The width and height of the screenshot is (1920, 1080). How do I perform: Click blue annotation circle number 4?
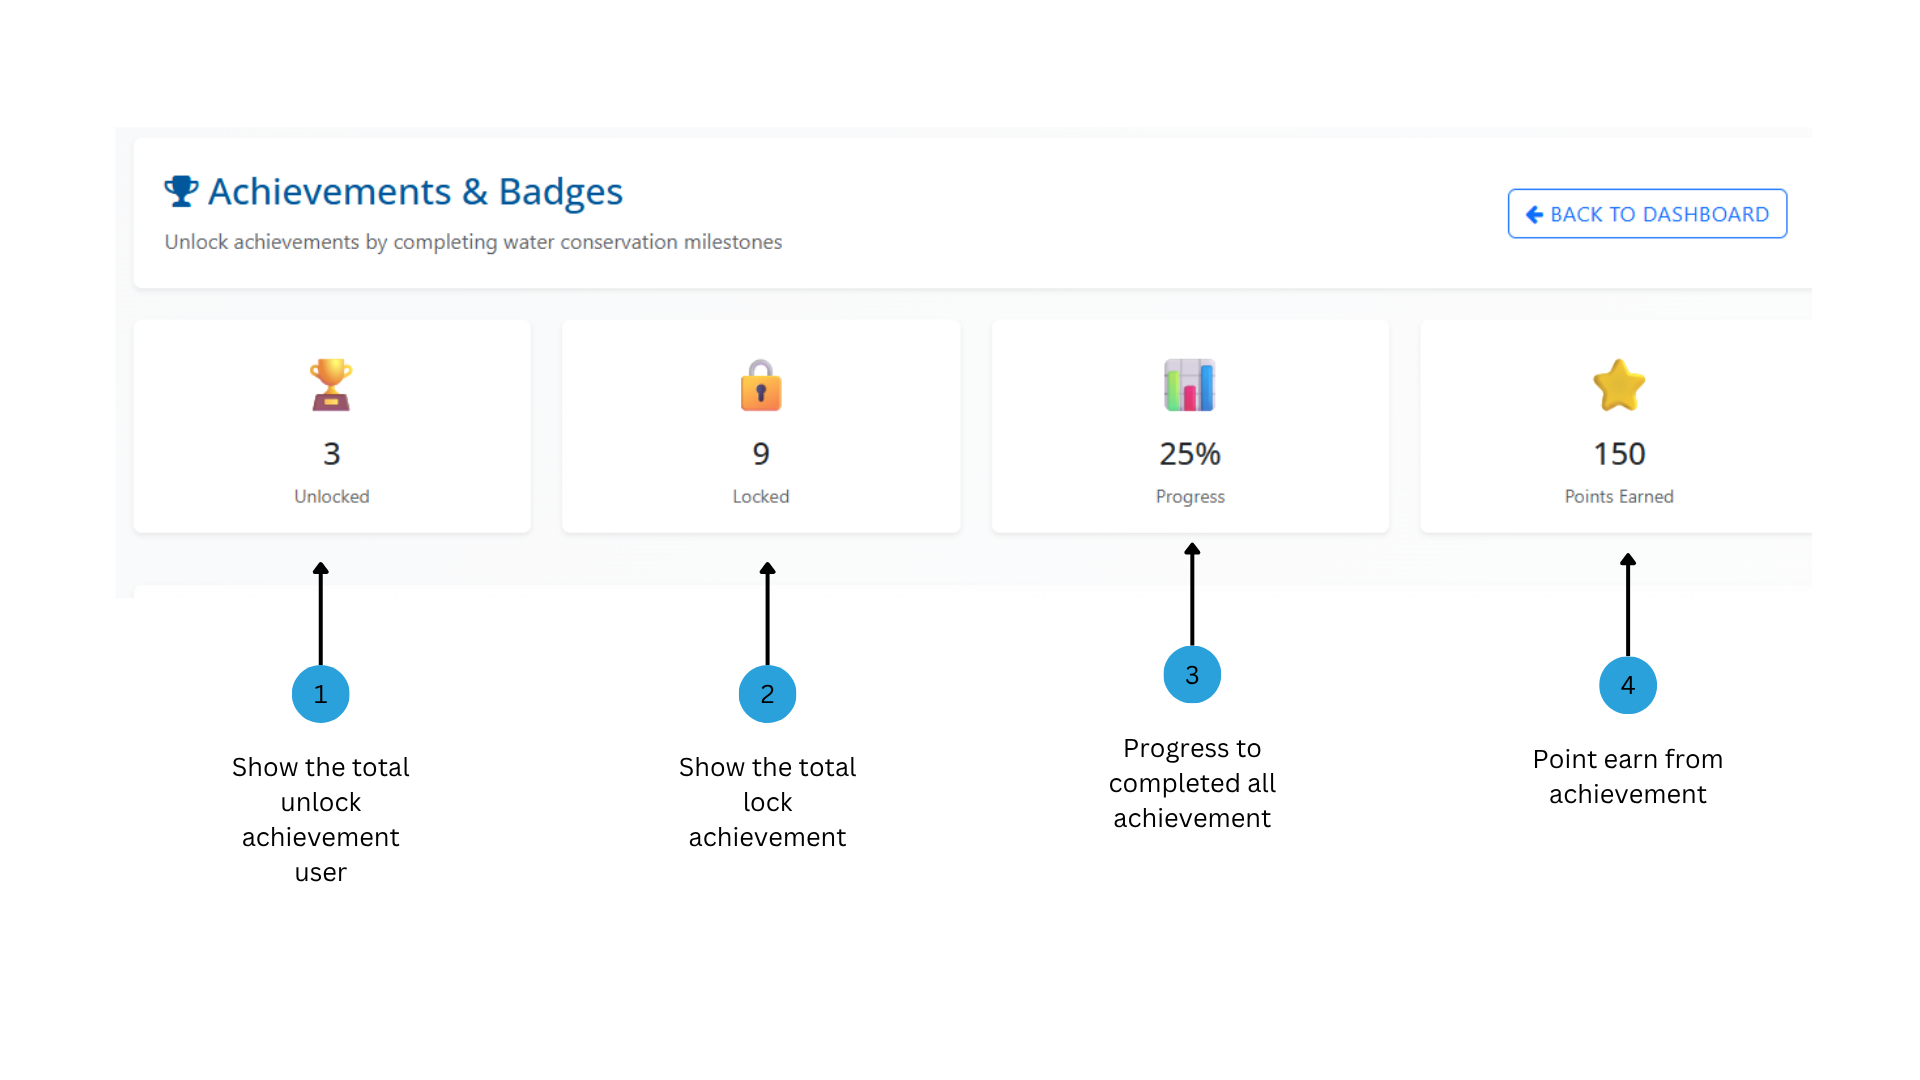[x=1628, y=685]
